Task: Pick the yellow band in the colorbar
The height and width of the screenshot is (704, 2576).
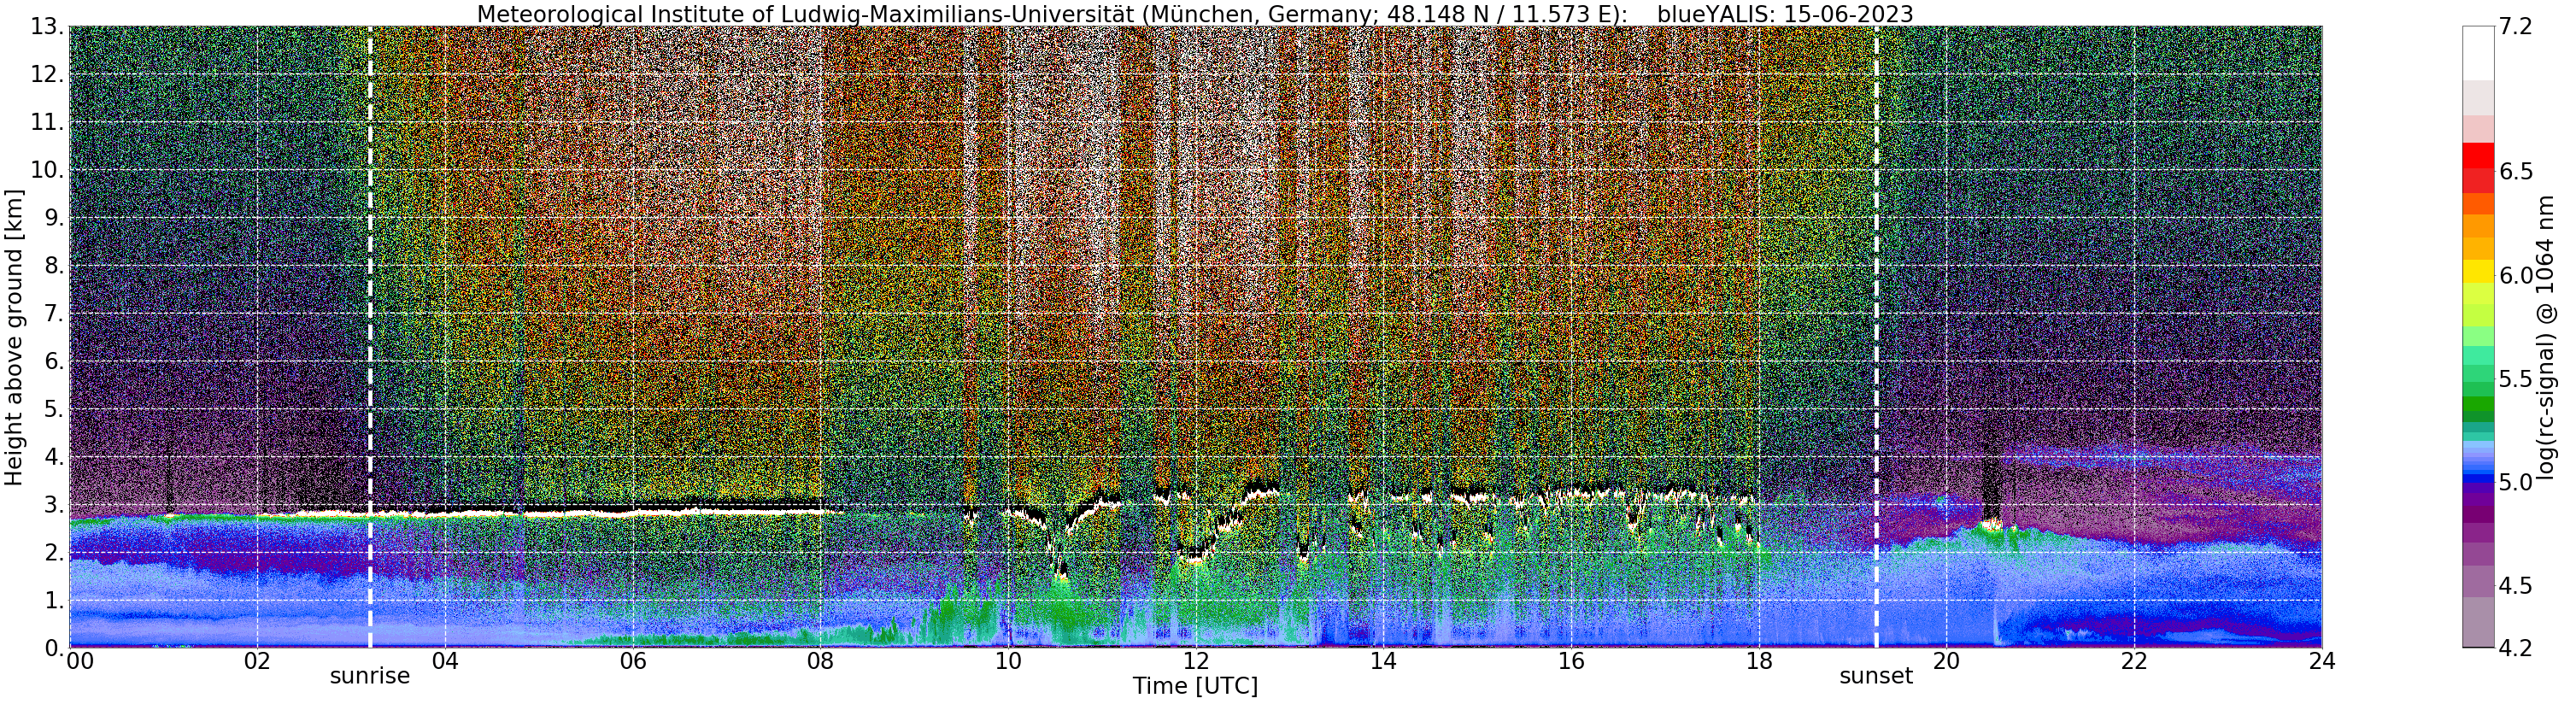Action: pyautogui.click(x=2478, y=272)
